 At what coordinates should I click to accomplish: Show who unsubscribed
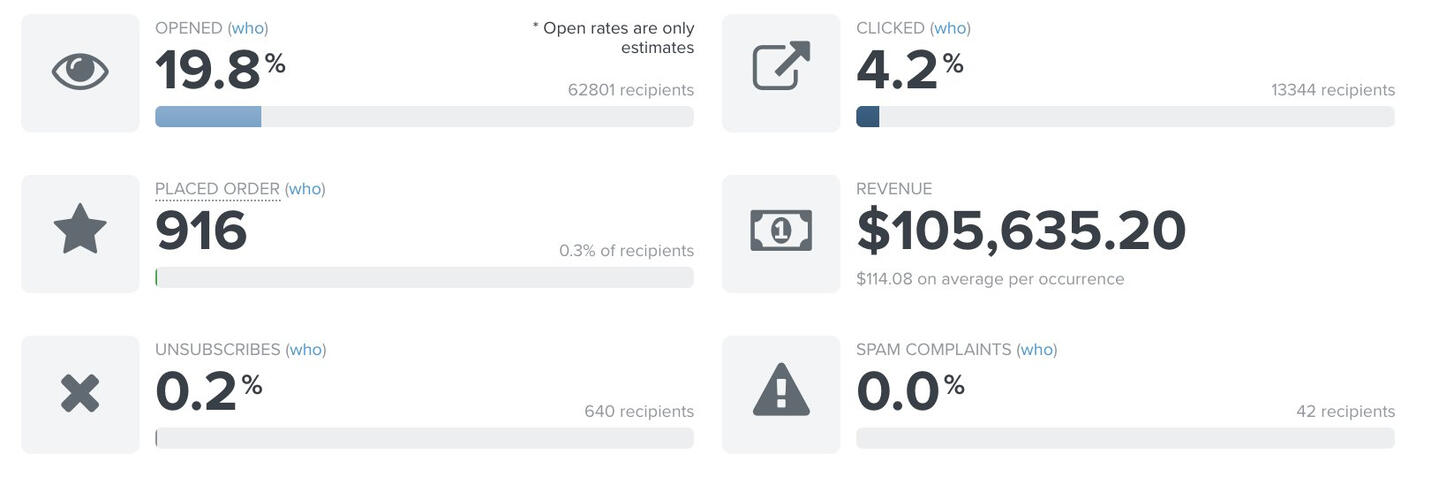[306, 349]
